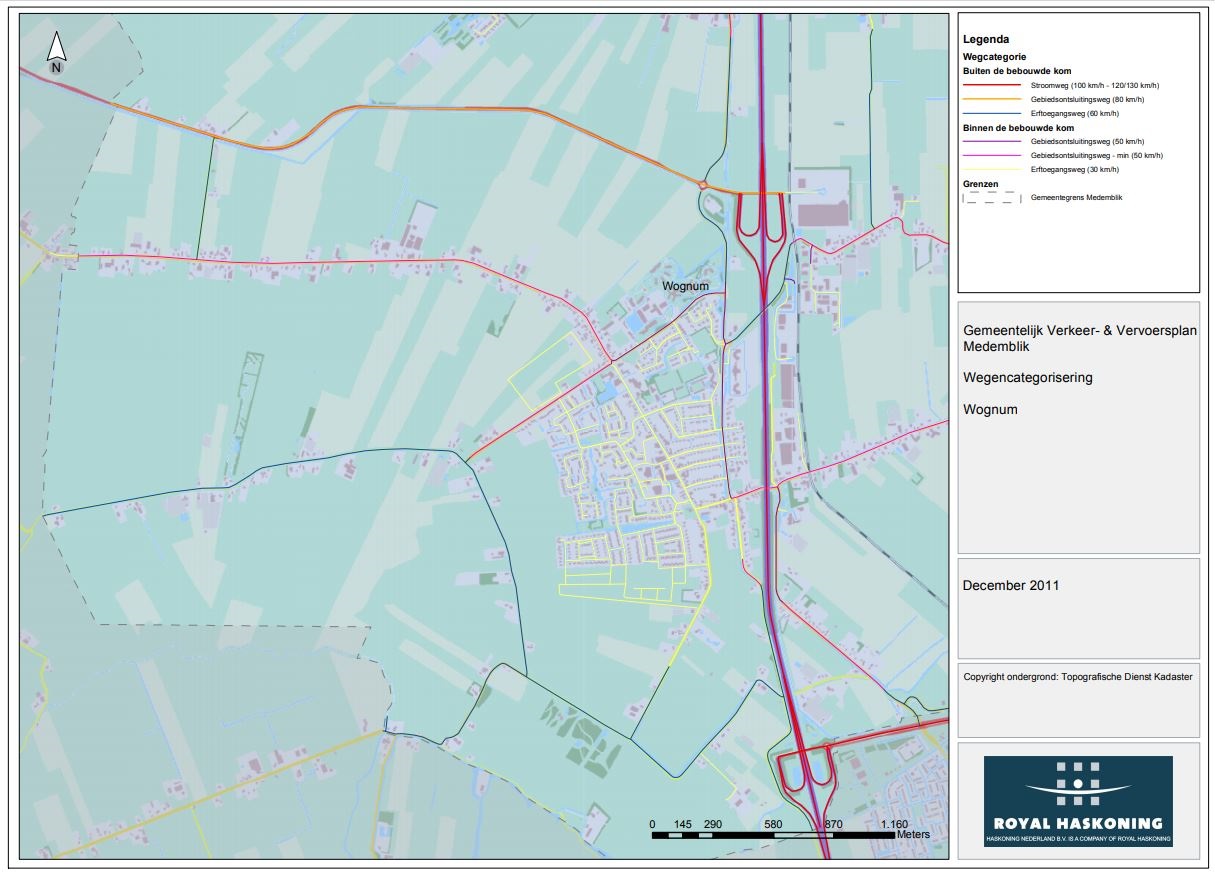1215x875 pixels.
Task: Click "Gemeentelijk Verkeer- & Vervoersplan" title line
Action: (1079, 330)
